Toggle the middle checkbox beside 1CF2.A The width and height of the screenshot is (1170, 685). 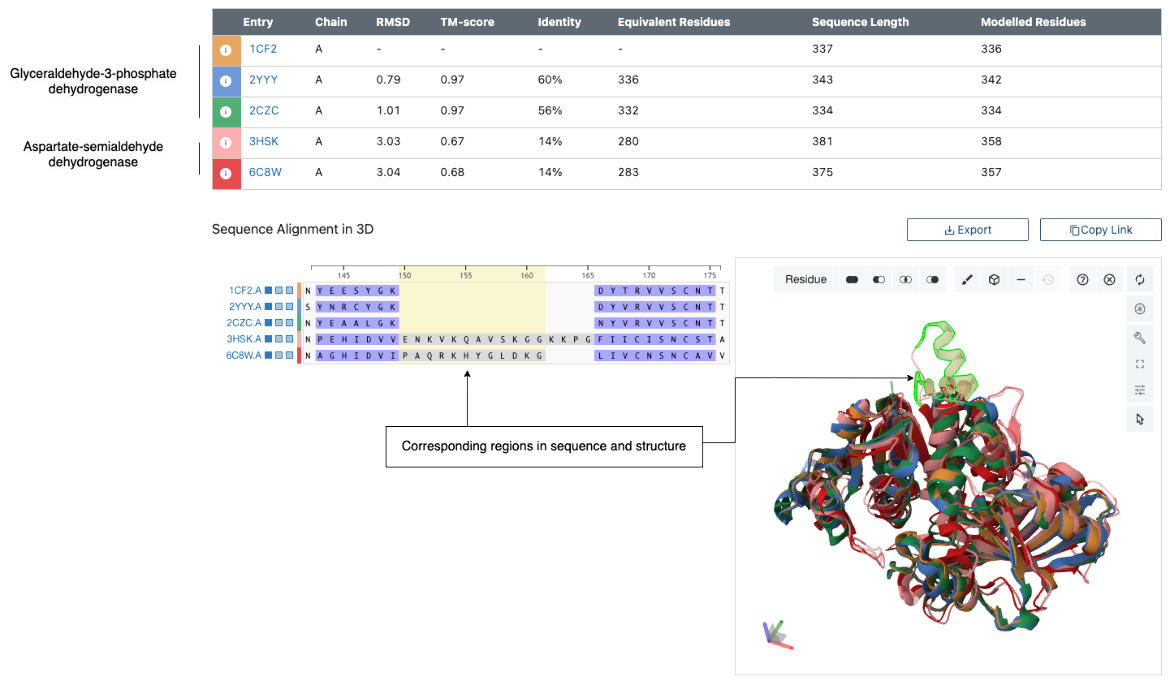tap(279, 292)
